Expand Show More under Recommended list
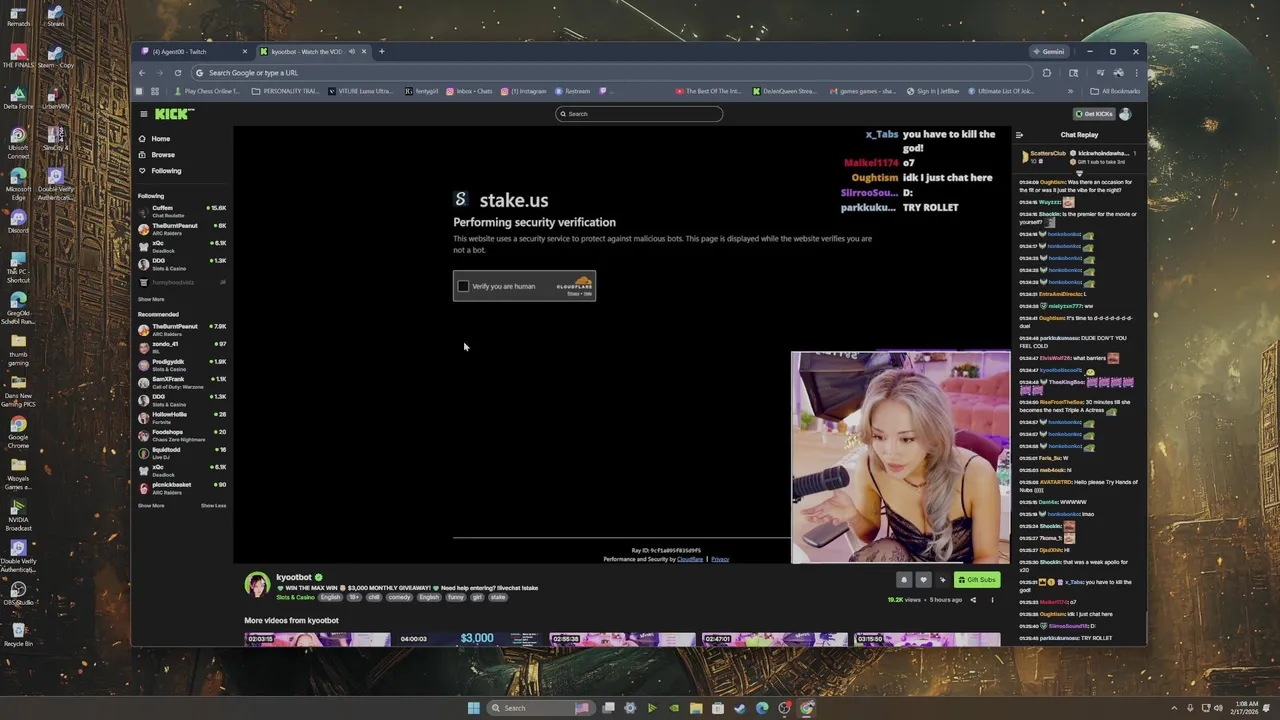Image resolution: width=1280 pixels, height=720 pixels. tap(151, 506)
